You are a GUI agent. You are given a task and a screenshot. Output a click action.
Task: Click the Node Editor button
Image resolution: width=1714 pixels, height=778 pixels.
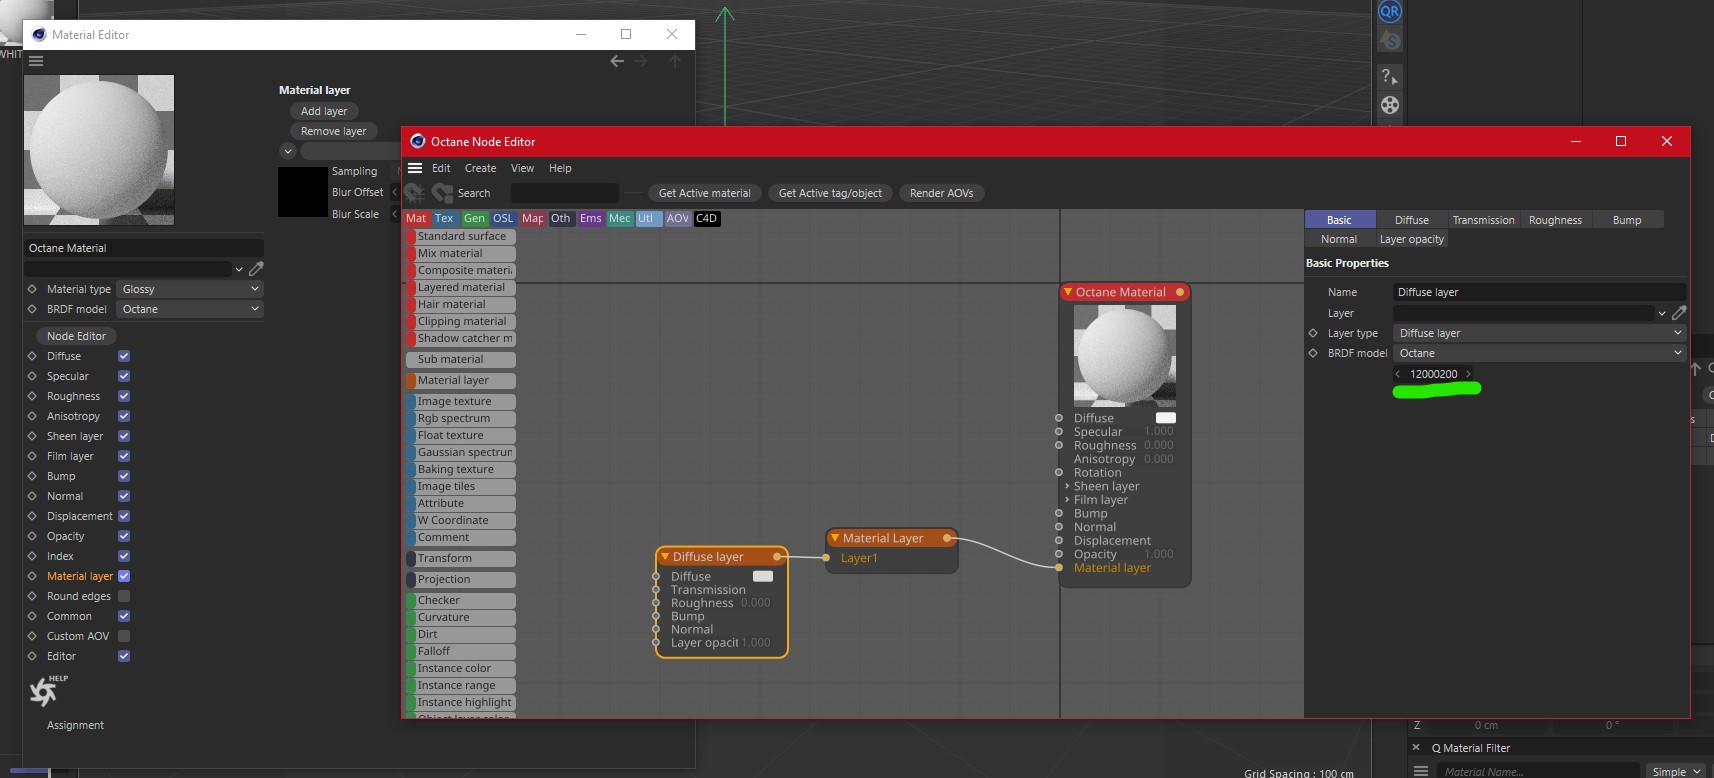point(76,336)
